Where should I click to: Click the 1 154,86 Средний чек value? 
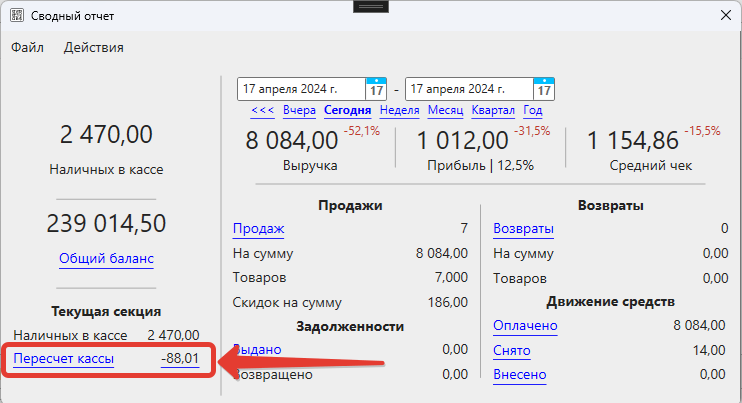632,140
